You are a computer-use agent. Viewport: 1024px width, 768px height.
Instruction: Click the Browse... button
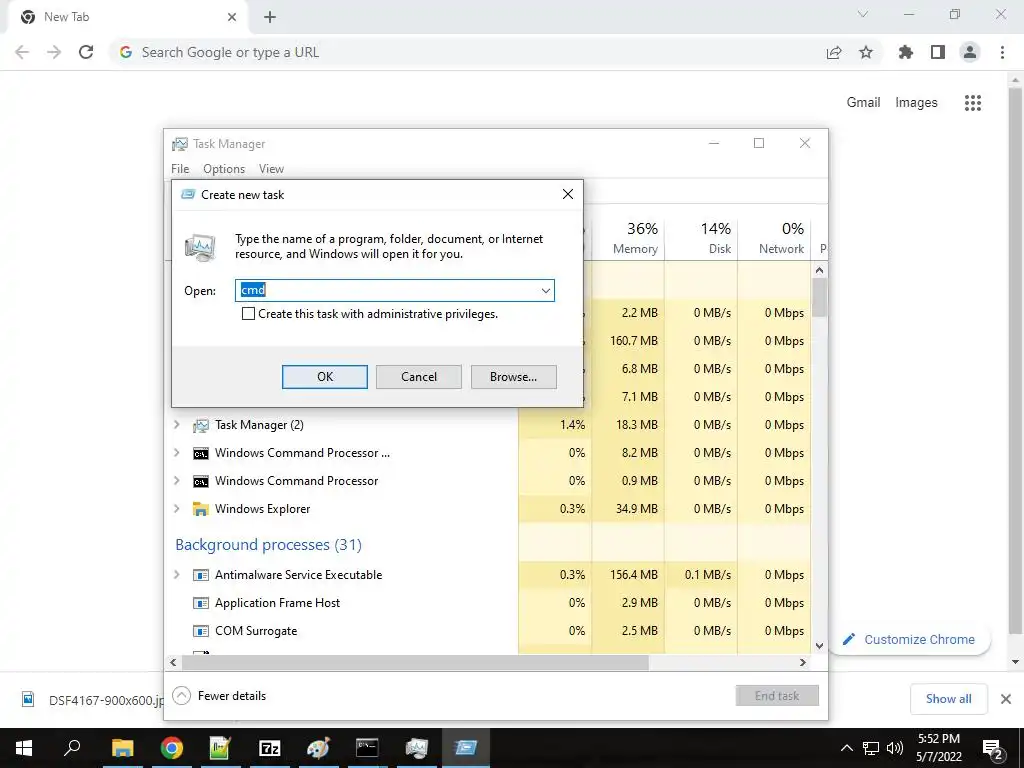tap(513, 377)
